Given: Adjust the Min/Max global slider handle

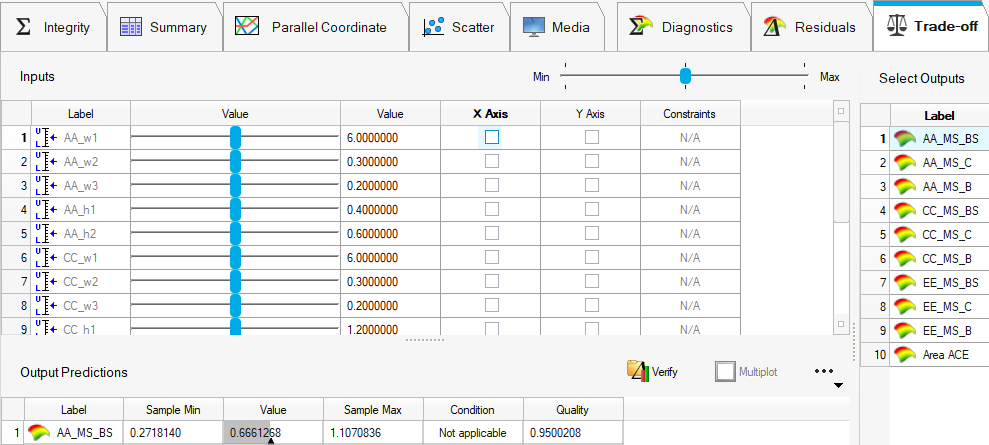Looking at the screenshot, I should coord(686,76).
